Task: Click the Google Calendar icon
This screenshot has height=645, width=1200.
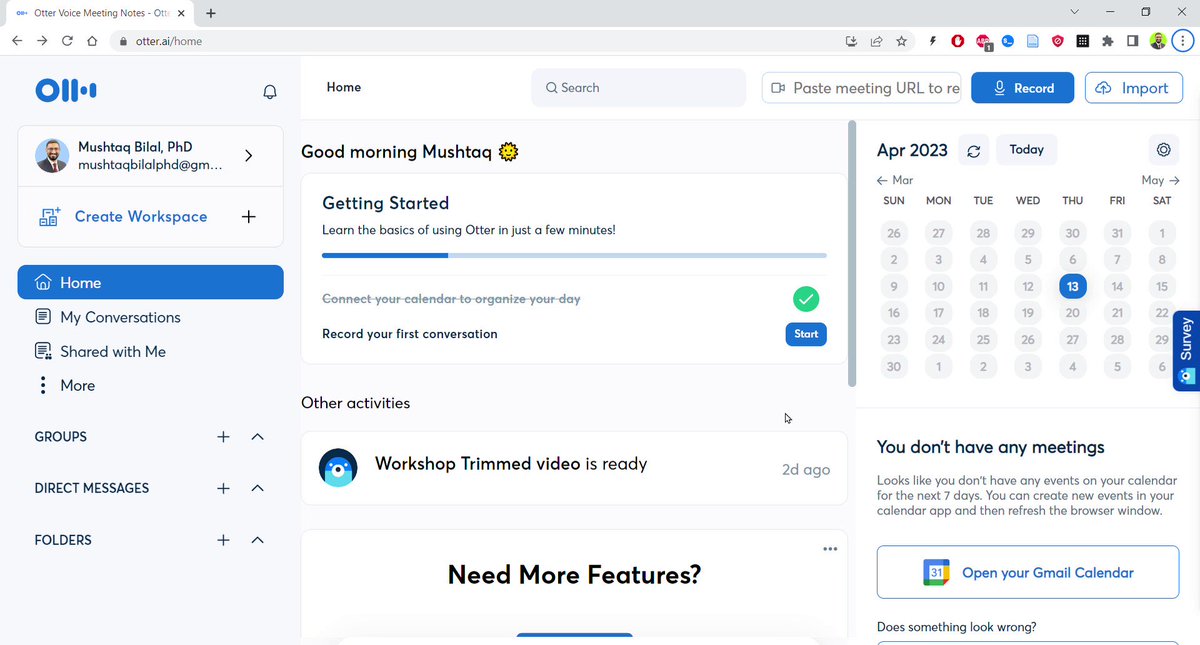Action: (935, 573)
